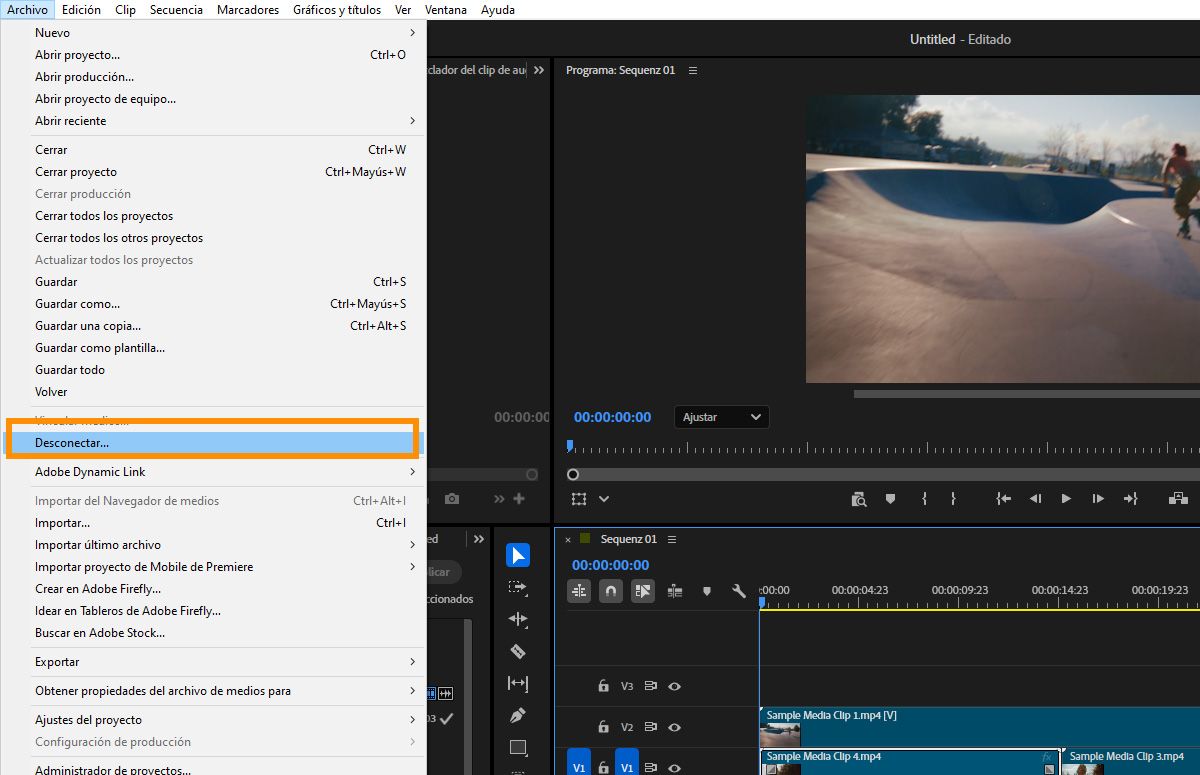Toggle V1 track output eye
1200x775 pixels.
(x=675, y=767)
